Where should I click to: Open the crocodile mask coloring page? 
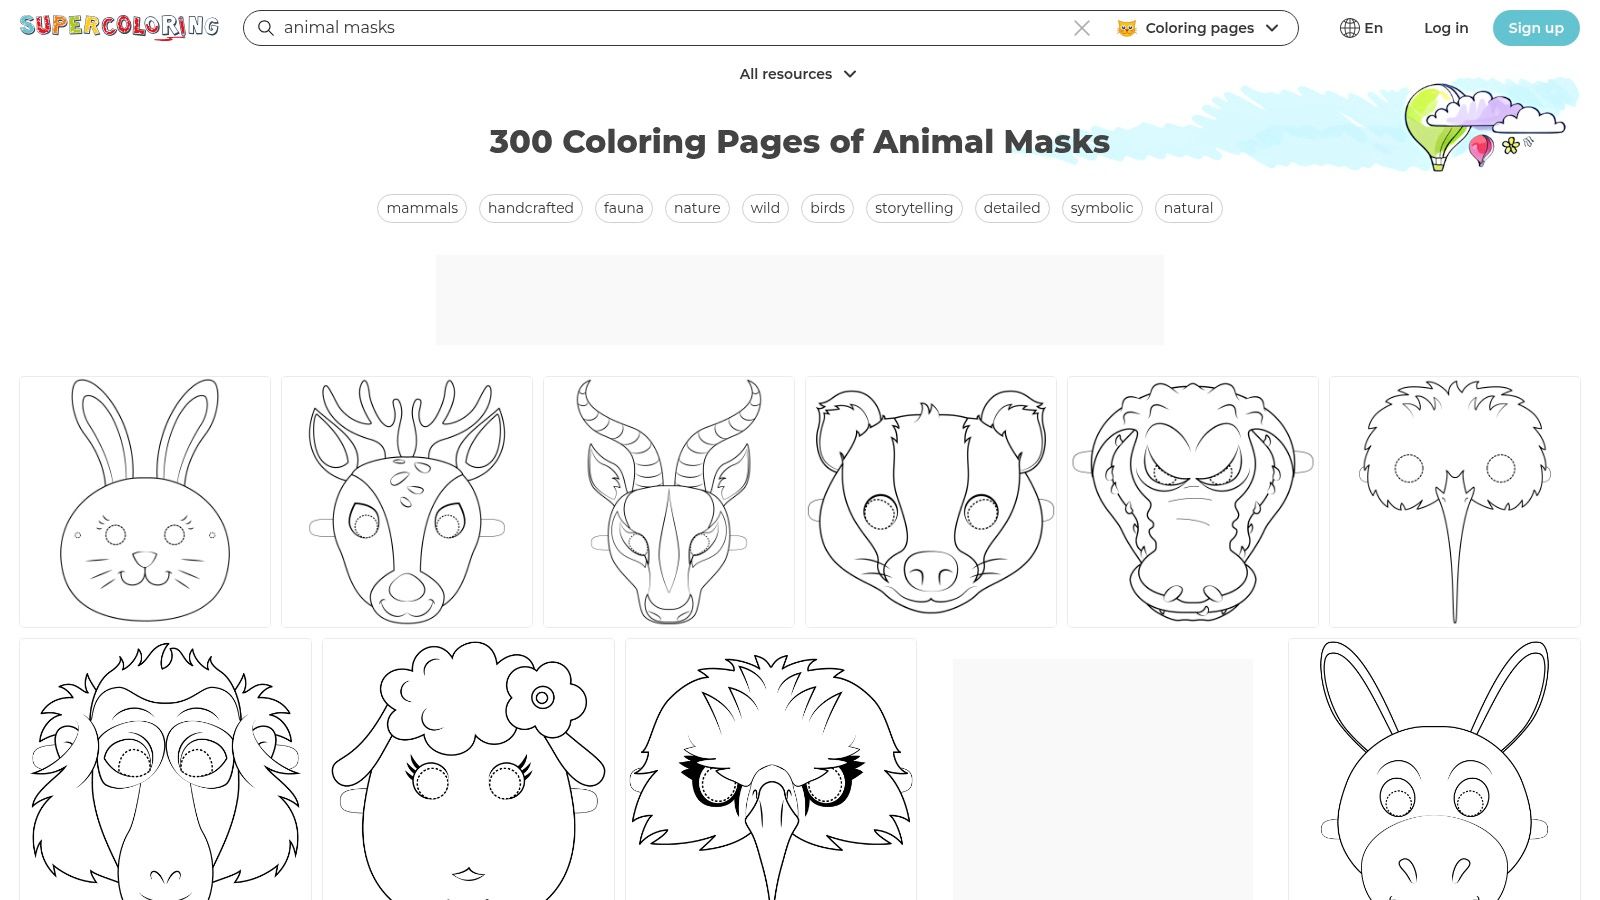click(x=1192, y=501)
